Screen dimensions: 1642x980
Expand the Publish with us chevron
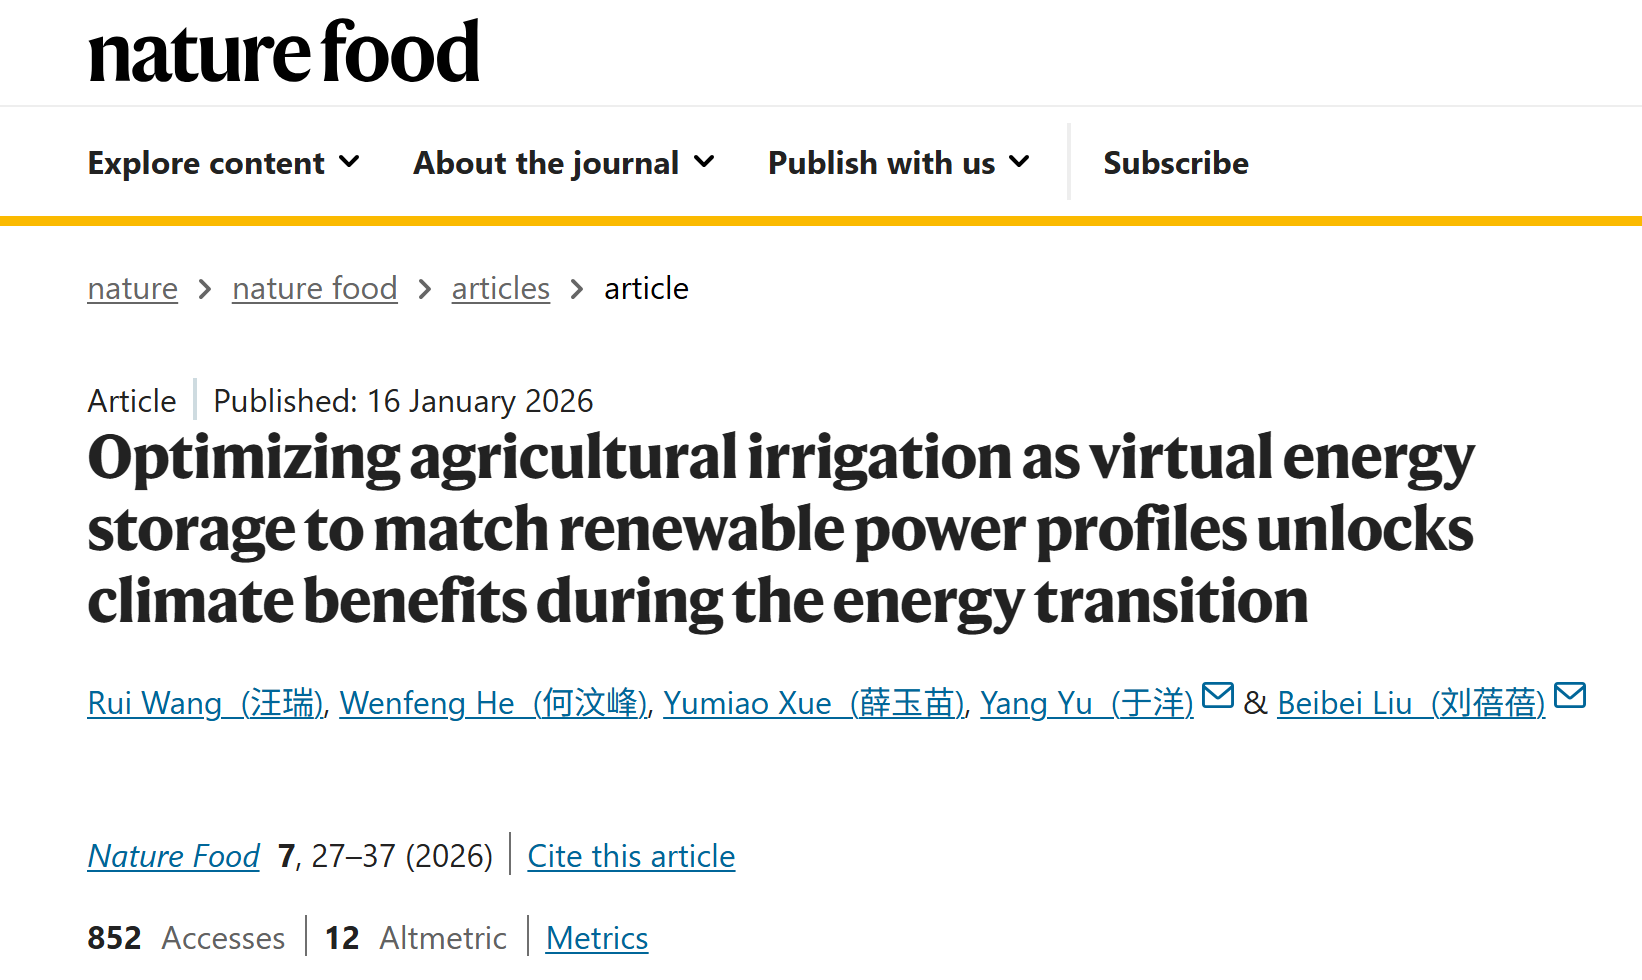click(1019, 162)
